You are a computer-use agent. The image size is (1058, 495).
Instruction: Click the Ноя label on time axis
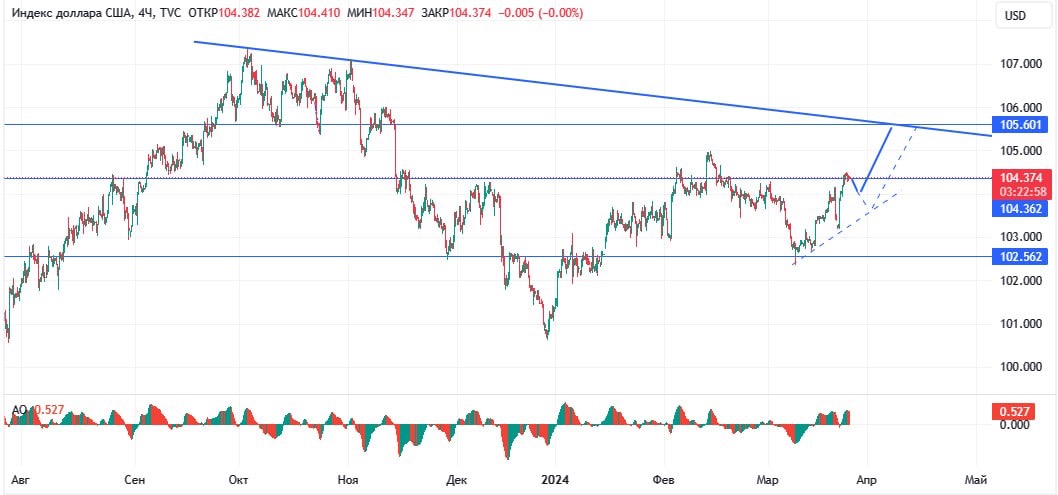348,480
